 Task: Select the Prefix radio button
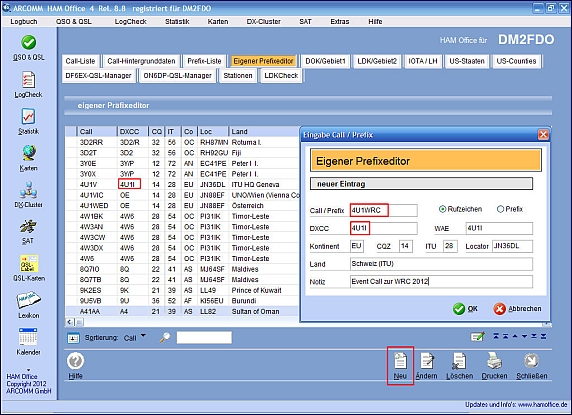tap(500, 209)
